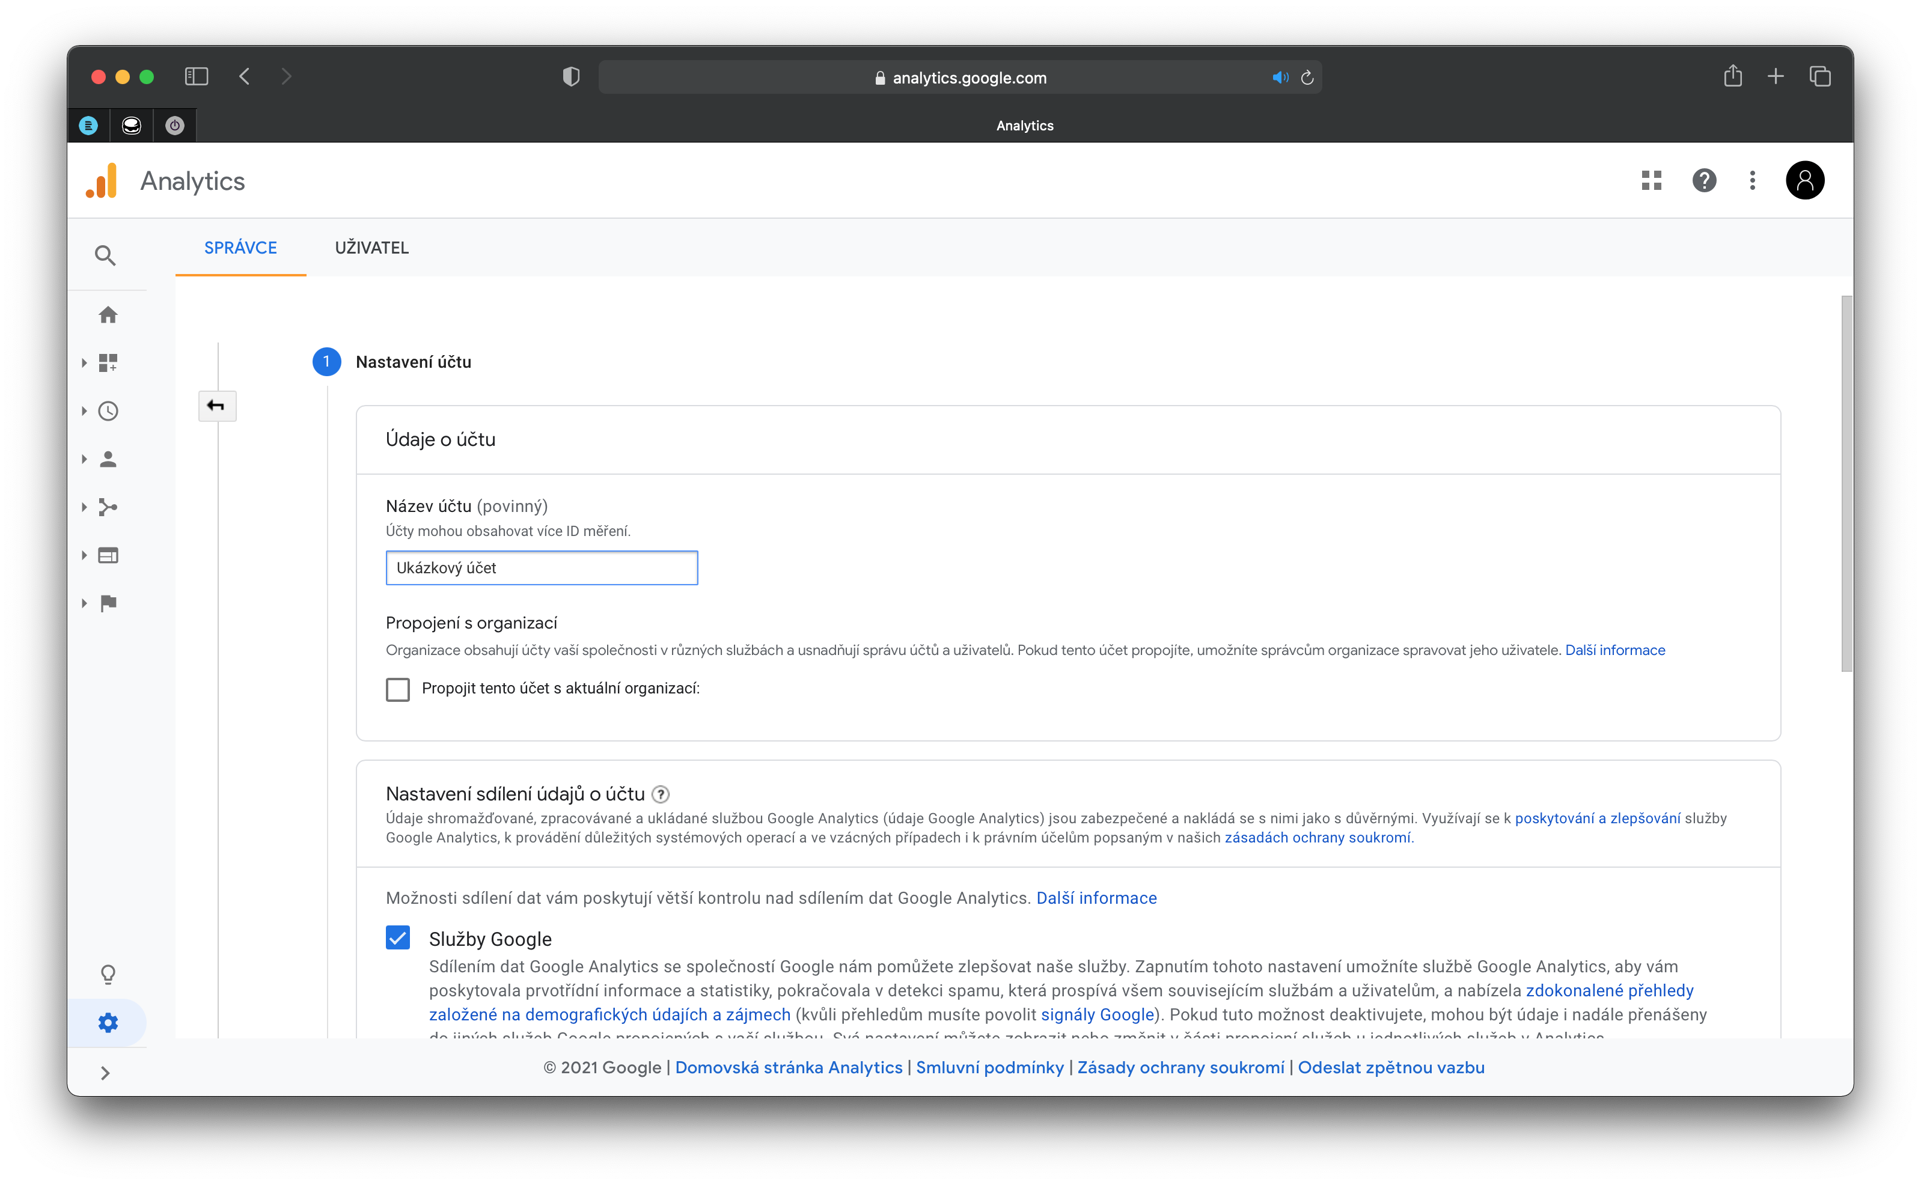1921x1185 pixels.
Task: Expand the Realtime clock section
Action: coord(108,411)
